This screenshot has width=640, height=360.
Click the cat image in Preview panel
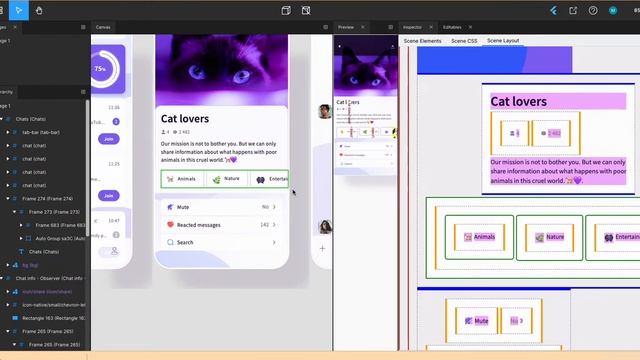coord(365,67)
